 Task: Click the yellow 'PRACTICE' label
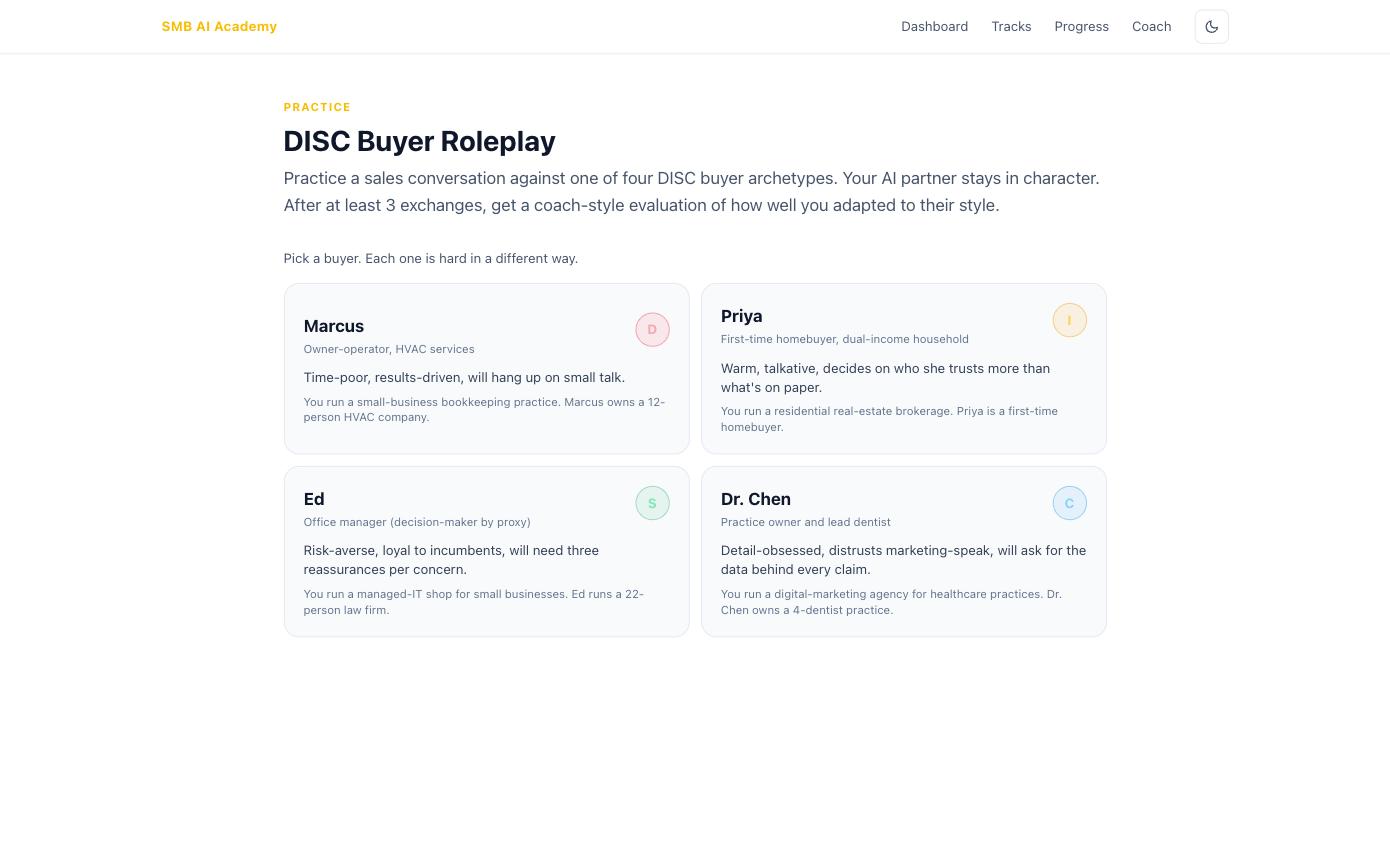[x=317, y=107]
